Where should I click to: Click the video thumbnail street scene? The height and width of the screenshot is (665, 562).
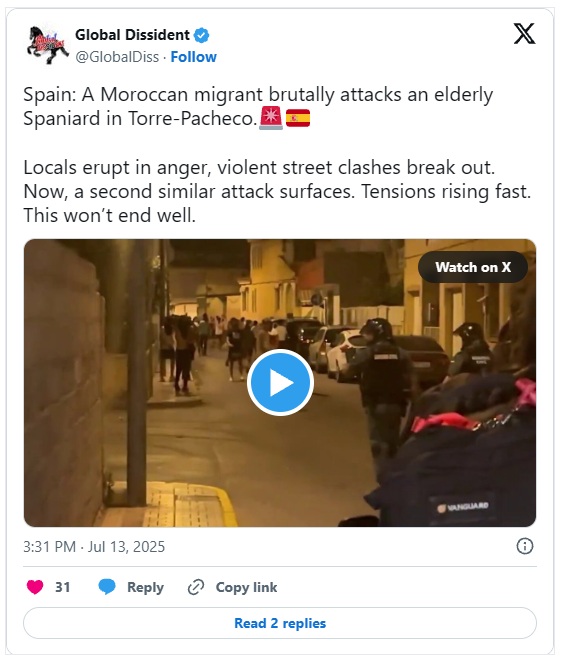click(x=280, y=383)
